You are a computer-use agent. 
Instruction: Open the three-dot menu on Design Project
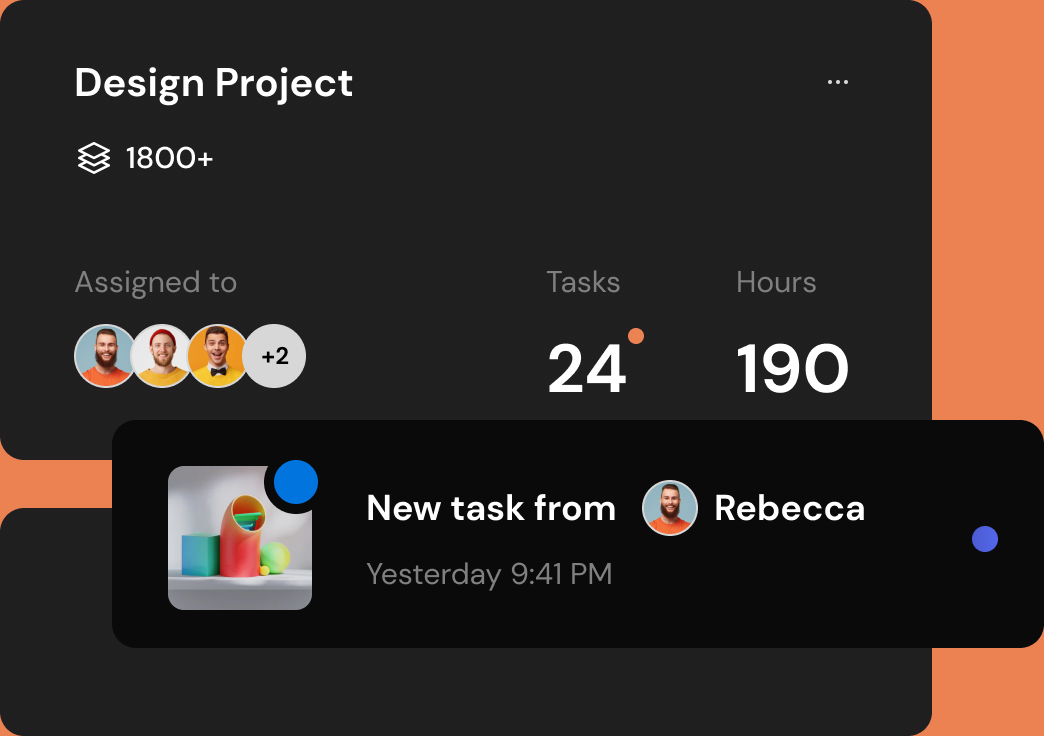(837, 82)
